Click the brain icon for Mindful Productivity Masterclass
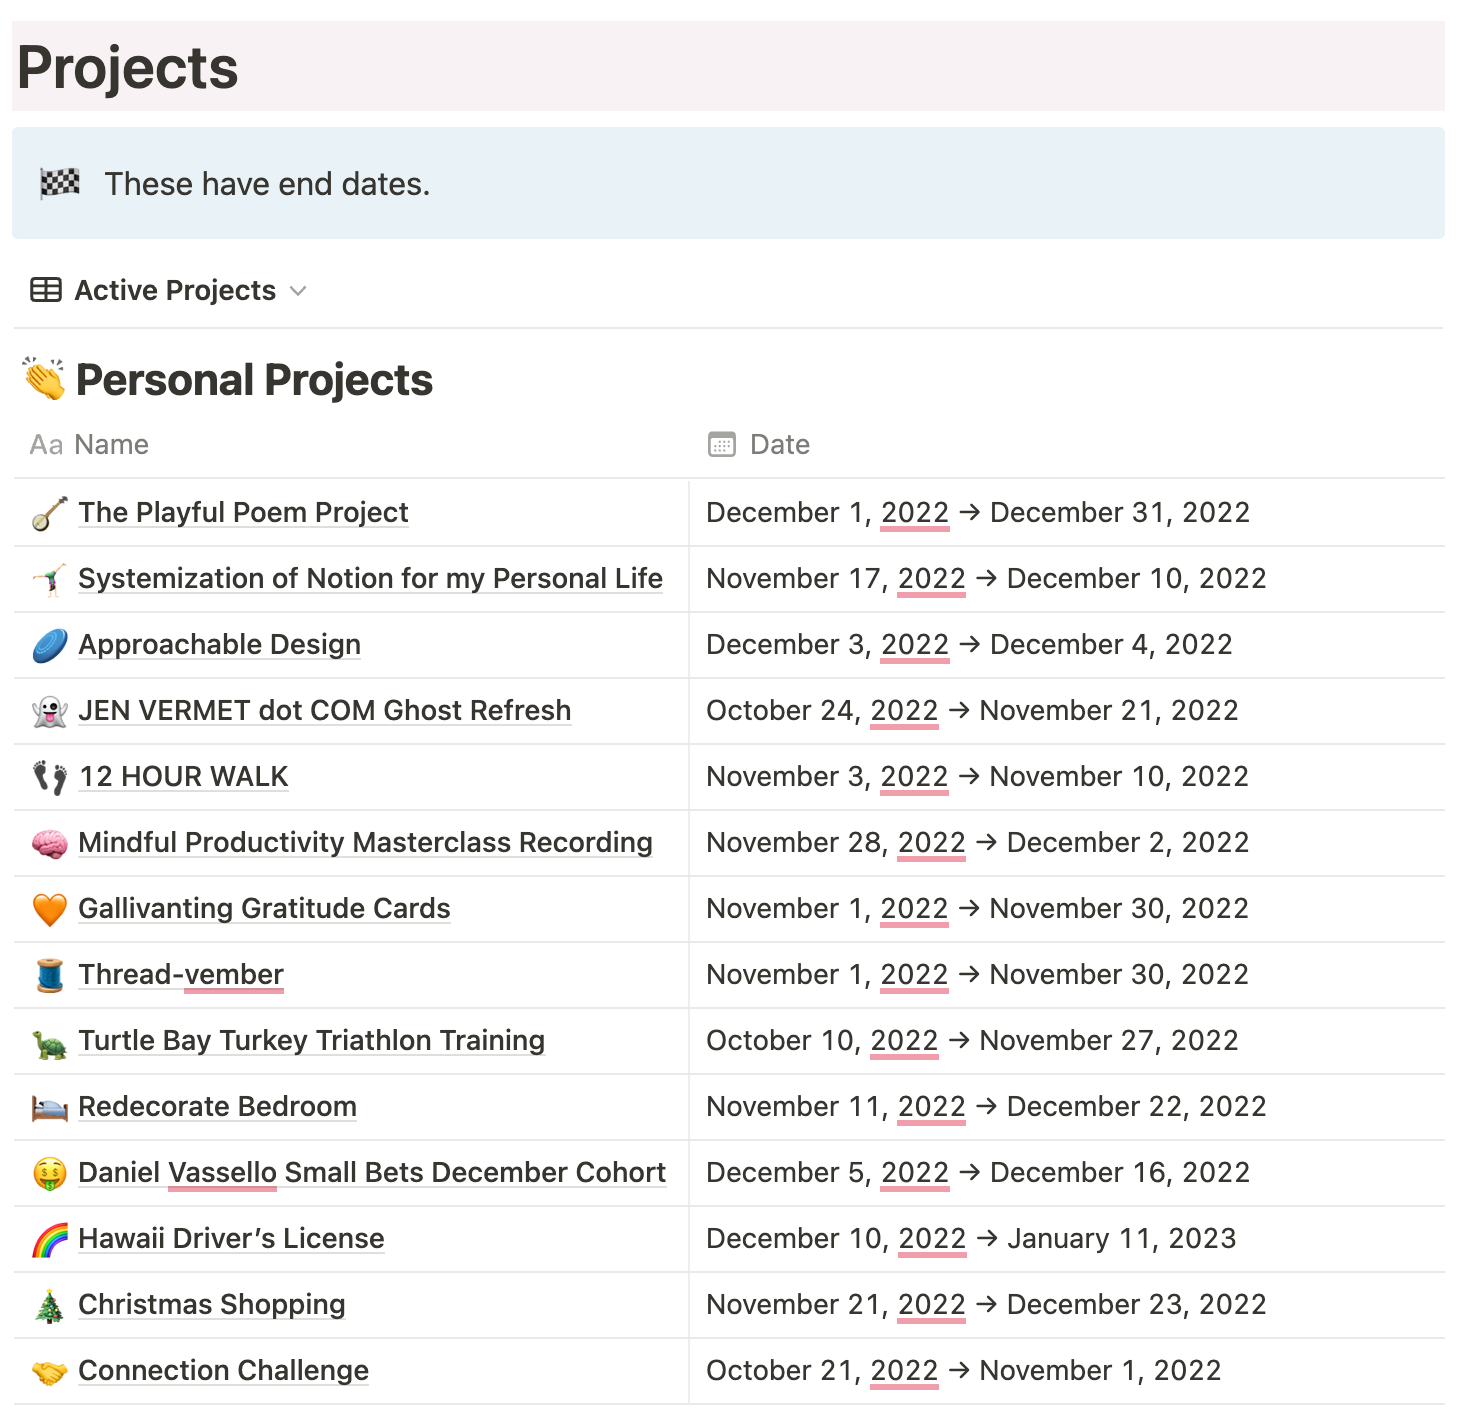 (50, 843)
